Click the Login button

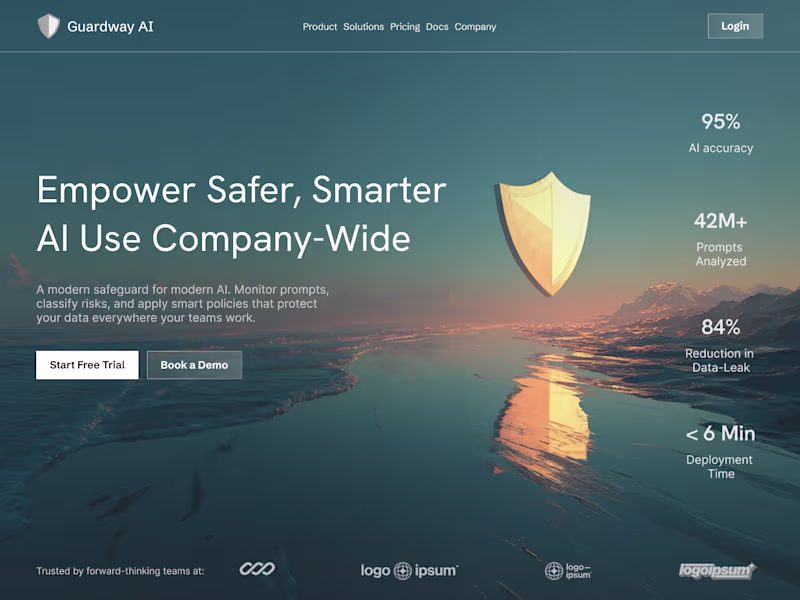pos(735,26)
